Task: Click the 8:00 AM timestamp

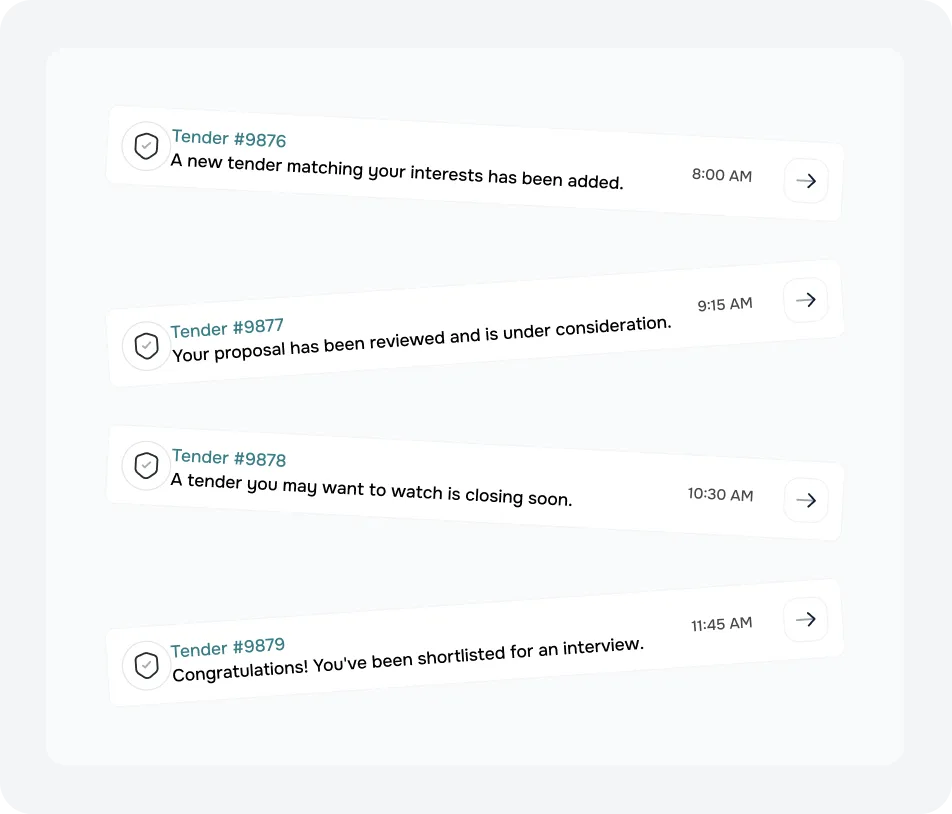Action: 721,175
